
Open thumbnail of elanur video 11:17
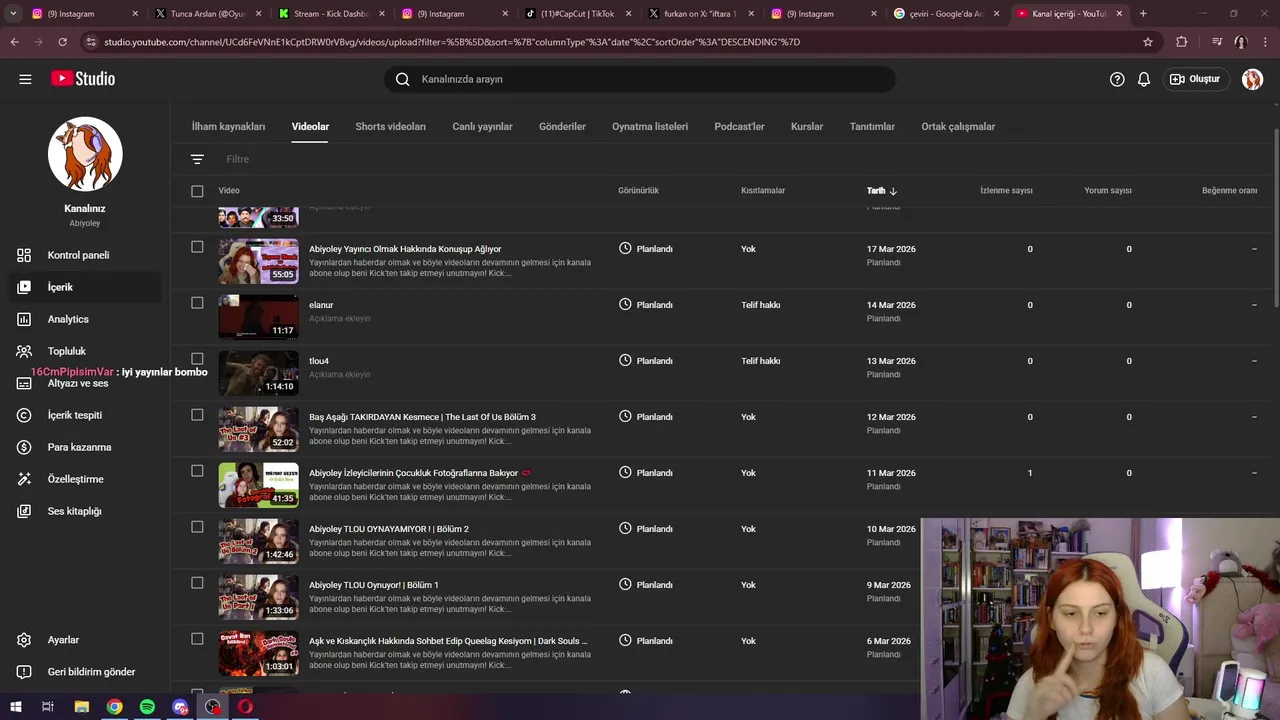pyautogui.click(x=258, y=317)
